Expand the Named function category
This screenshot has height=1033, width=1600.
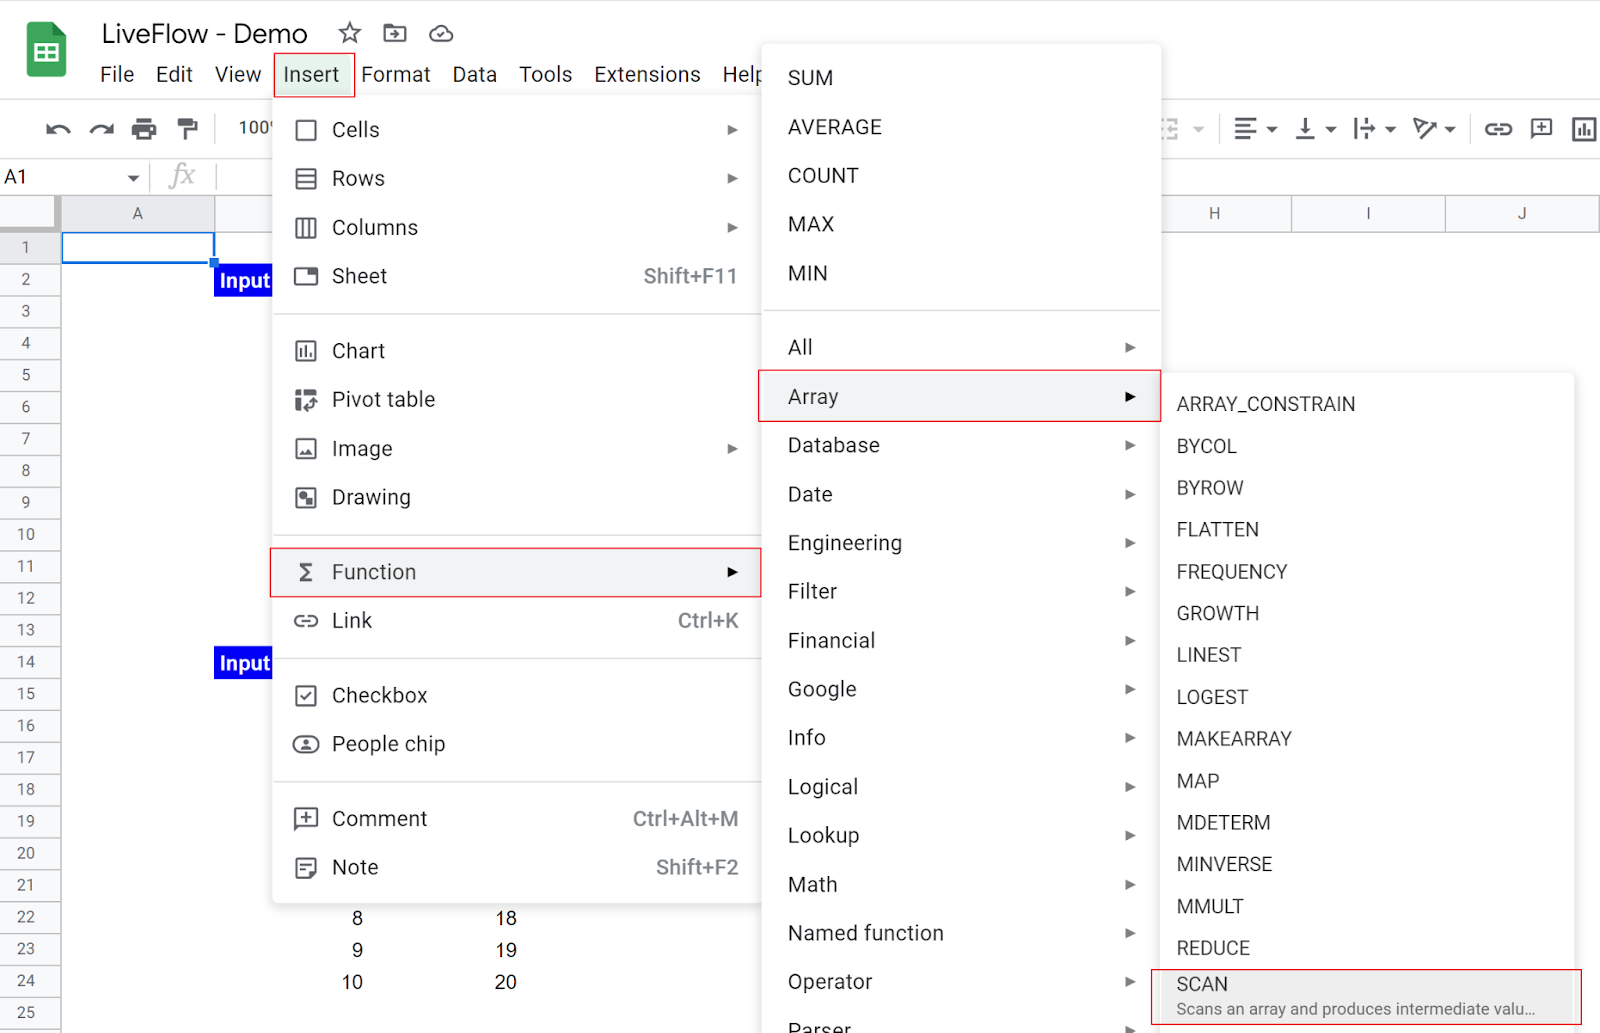tap(961, 933)
